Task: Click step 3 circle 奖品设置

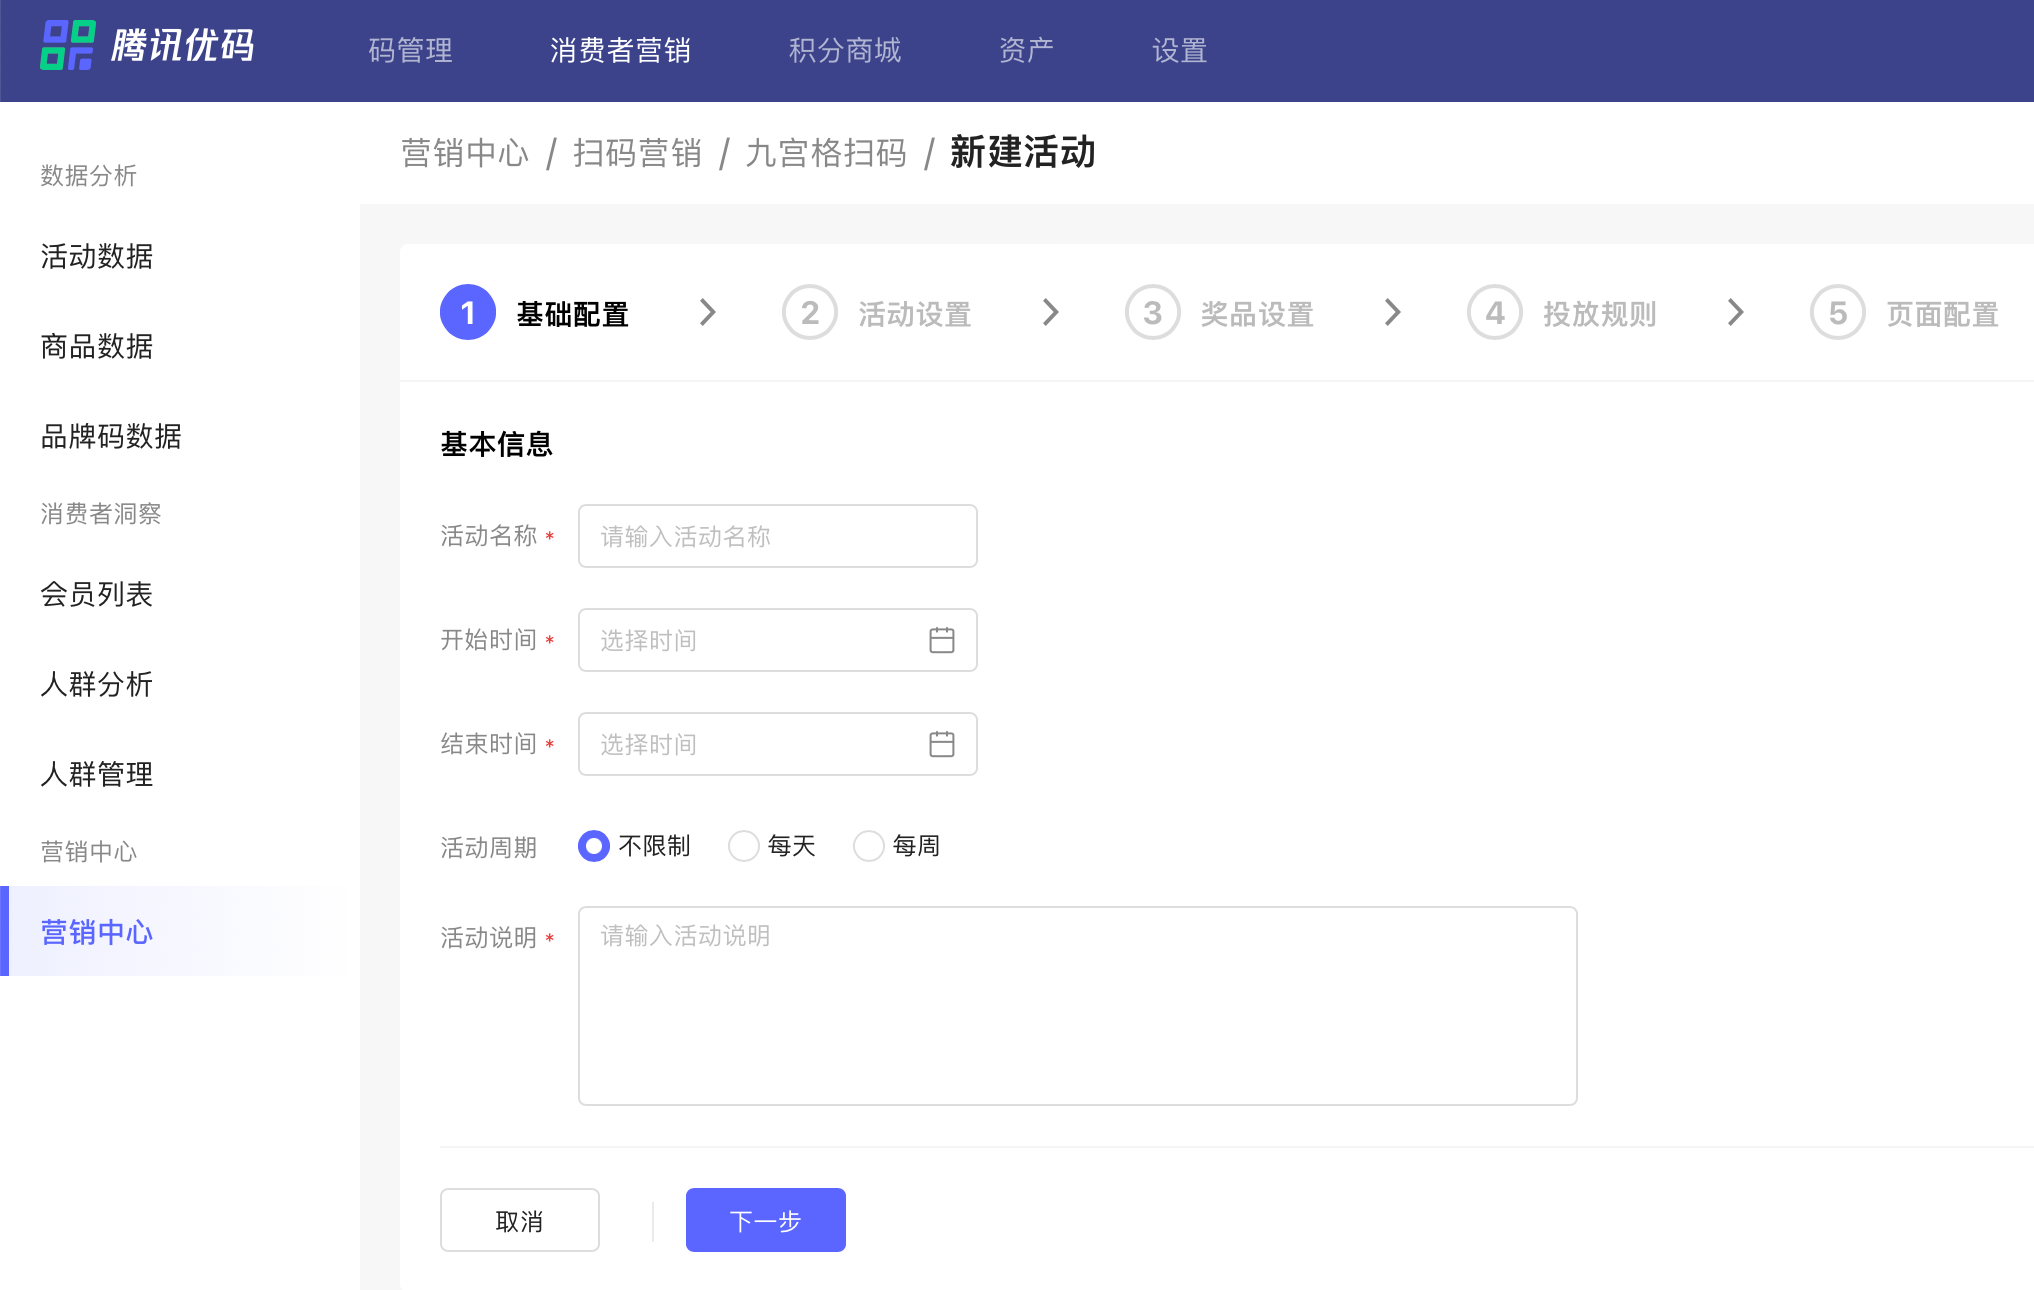Action: (1153, 313)
